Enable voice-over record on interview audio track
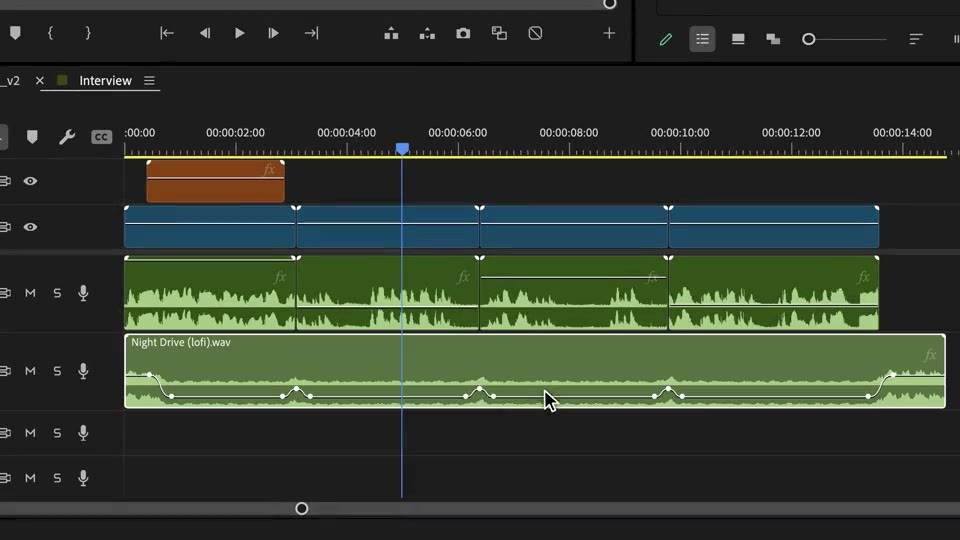 pos(83,293)
